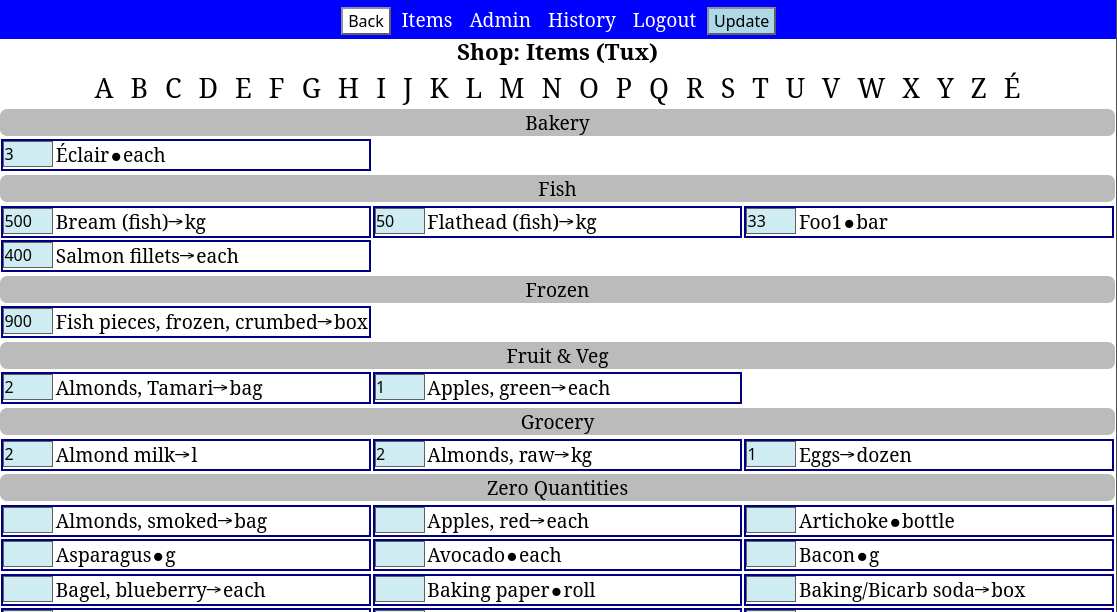This screenshot has width=1117, height=612.
Task: Focus the empty quantity field for Artichoke
Action: click(771, 521)
